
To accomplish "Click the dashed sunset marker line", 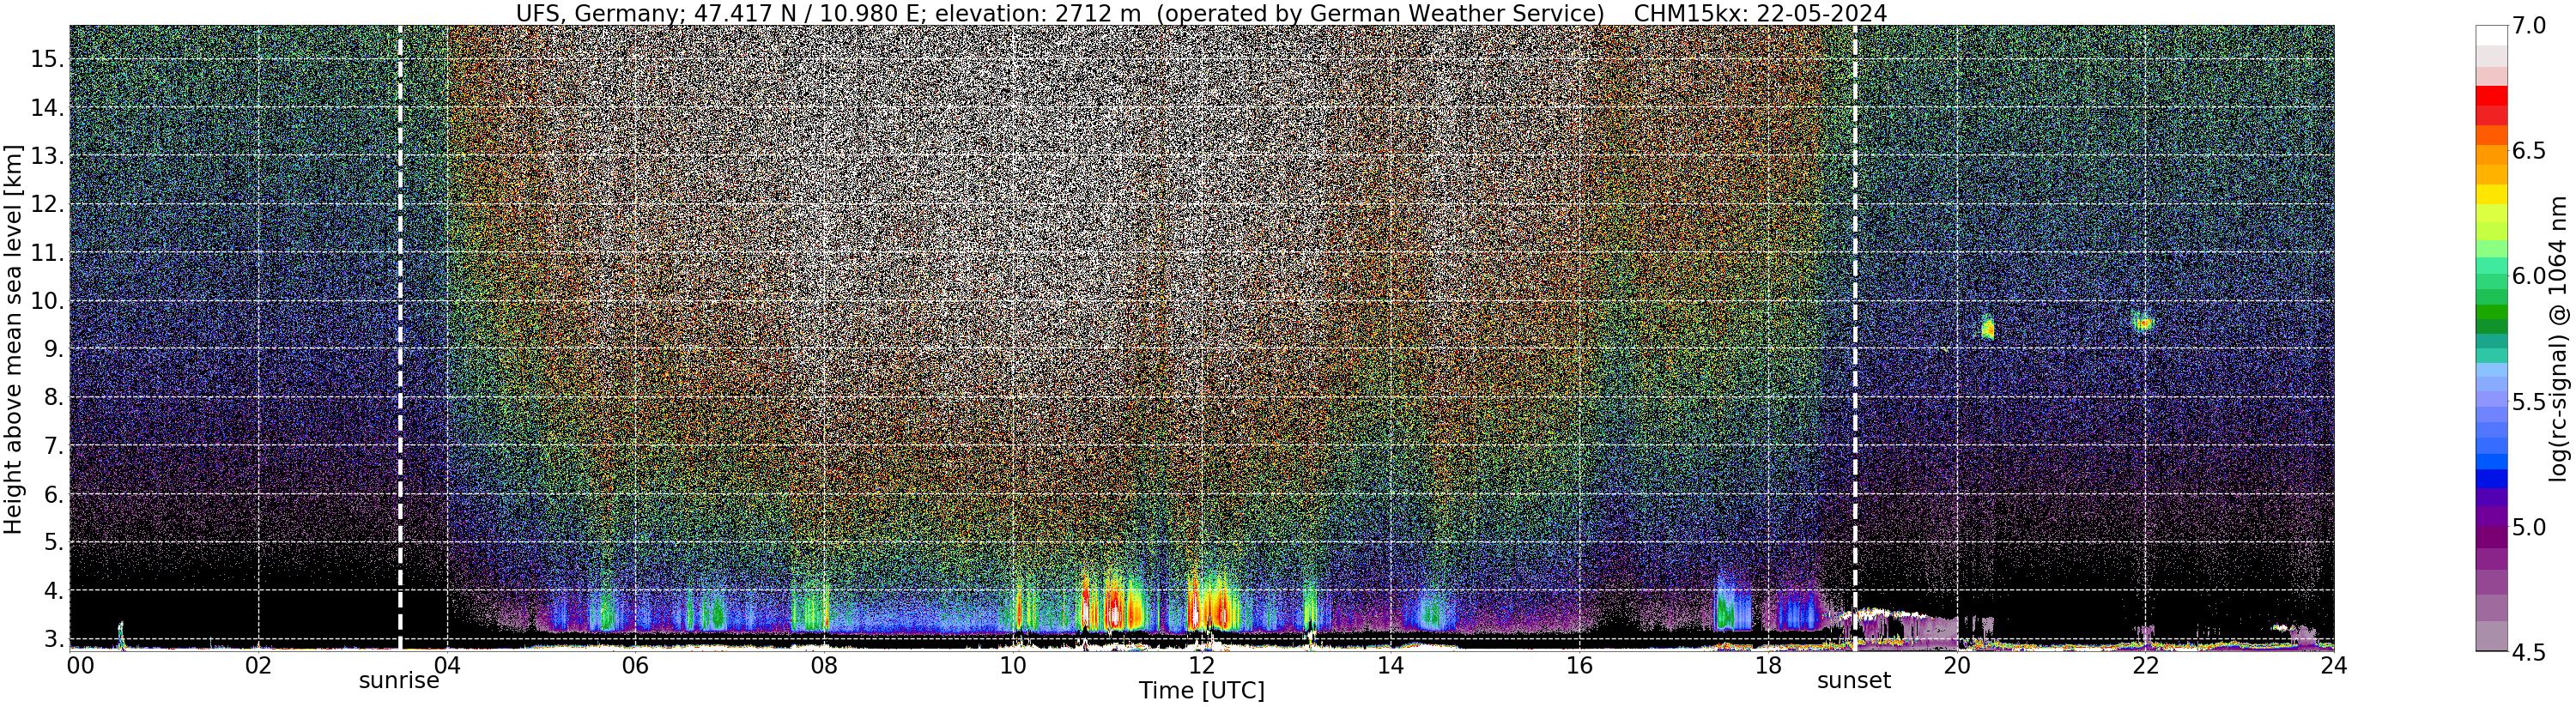I will pyautogui.click(x=1855, y=337).
